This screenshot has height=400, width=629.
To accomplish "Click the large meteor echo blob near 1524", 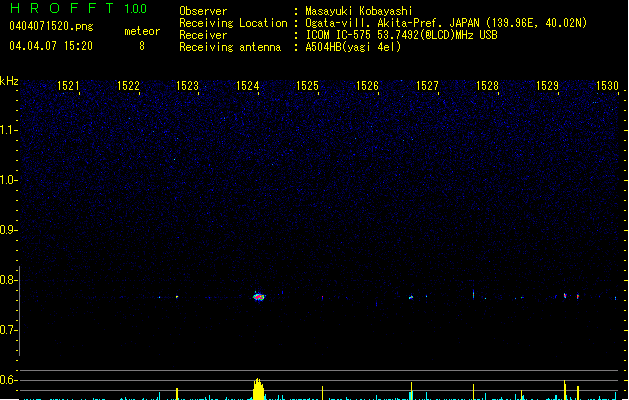I will click(259, 297).
